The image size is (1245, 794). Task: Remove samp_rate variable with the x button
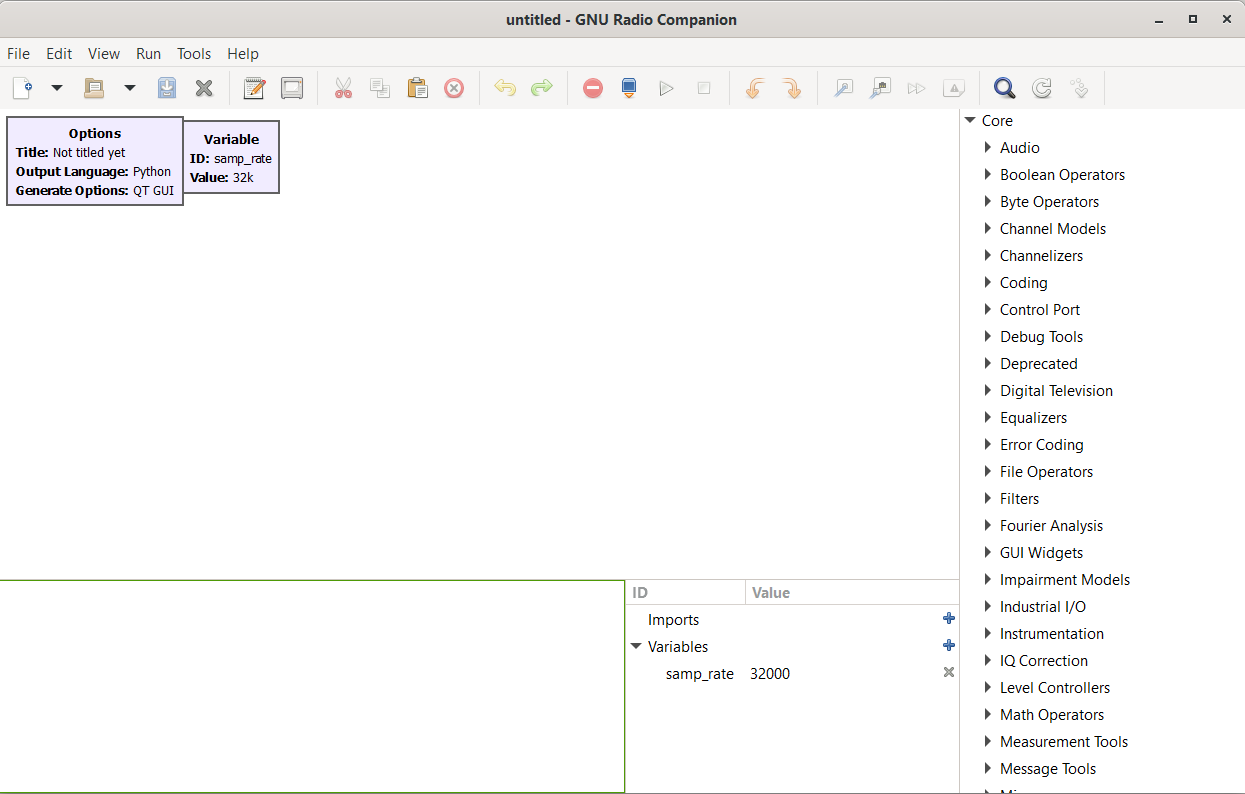coord(948,673)
